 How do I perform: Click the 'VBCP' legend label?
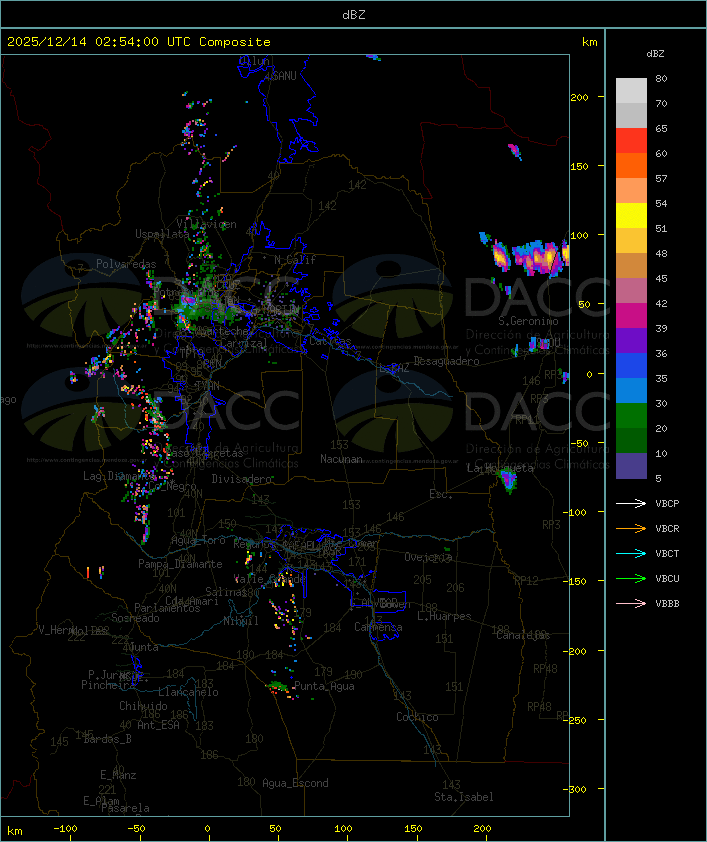[x=667, y=504]
